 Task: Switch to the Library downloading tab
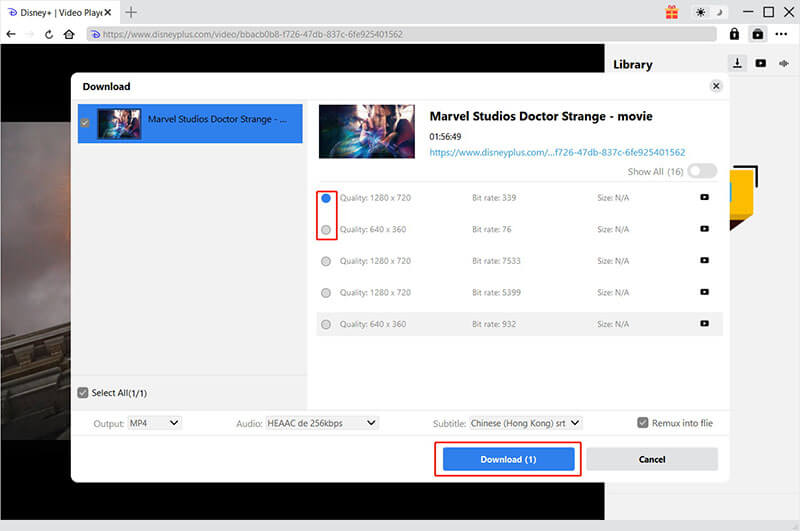(x=738, y=63)
